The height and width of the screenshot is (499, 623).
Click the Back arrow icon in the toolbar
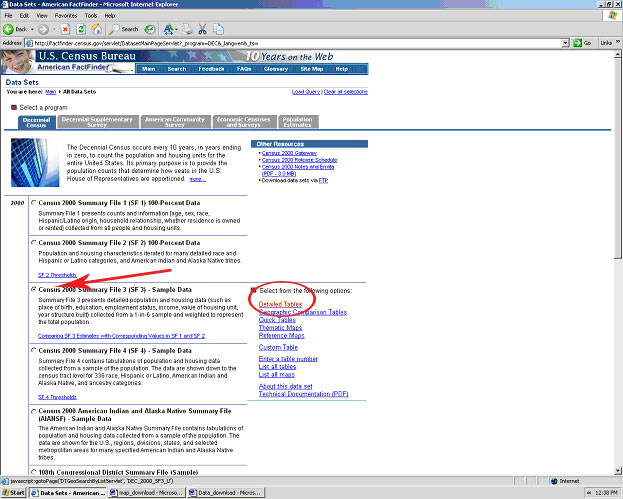8,29
